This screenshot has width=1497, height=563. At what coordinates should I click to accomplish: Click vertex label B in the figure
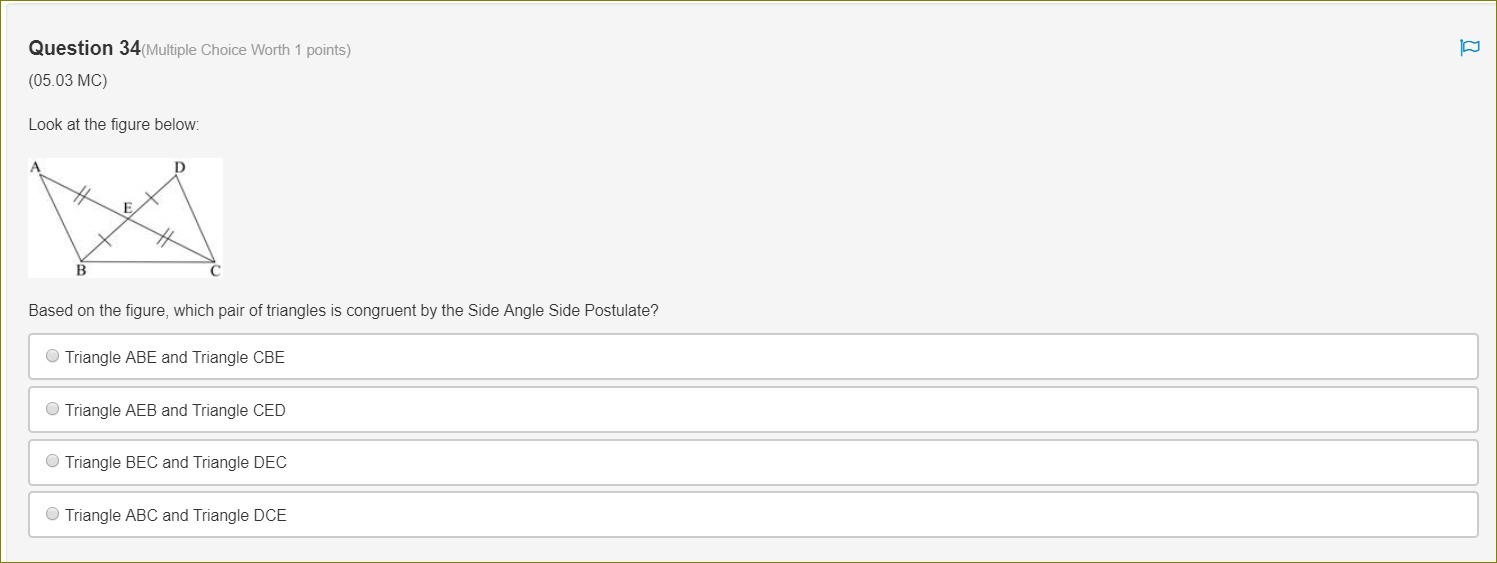(x=81, y=270)
